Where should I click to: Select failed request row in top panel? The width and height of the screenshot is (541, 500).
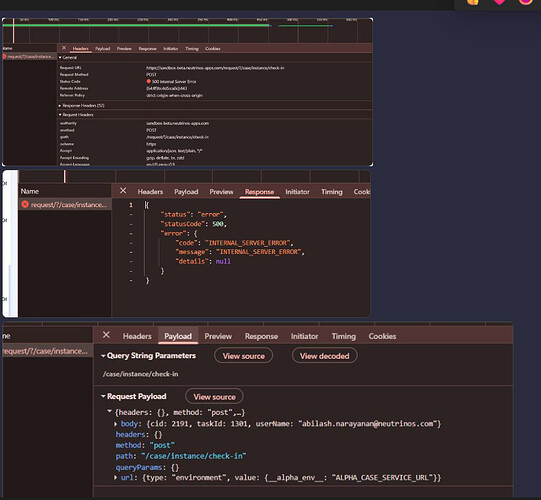[30, 57]
